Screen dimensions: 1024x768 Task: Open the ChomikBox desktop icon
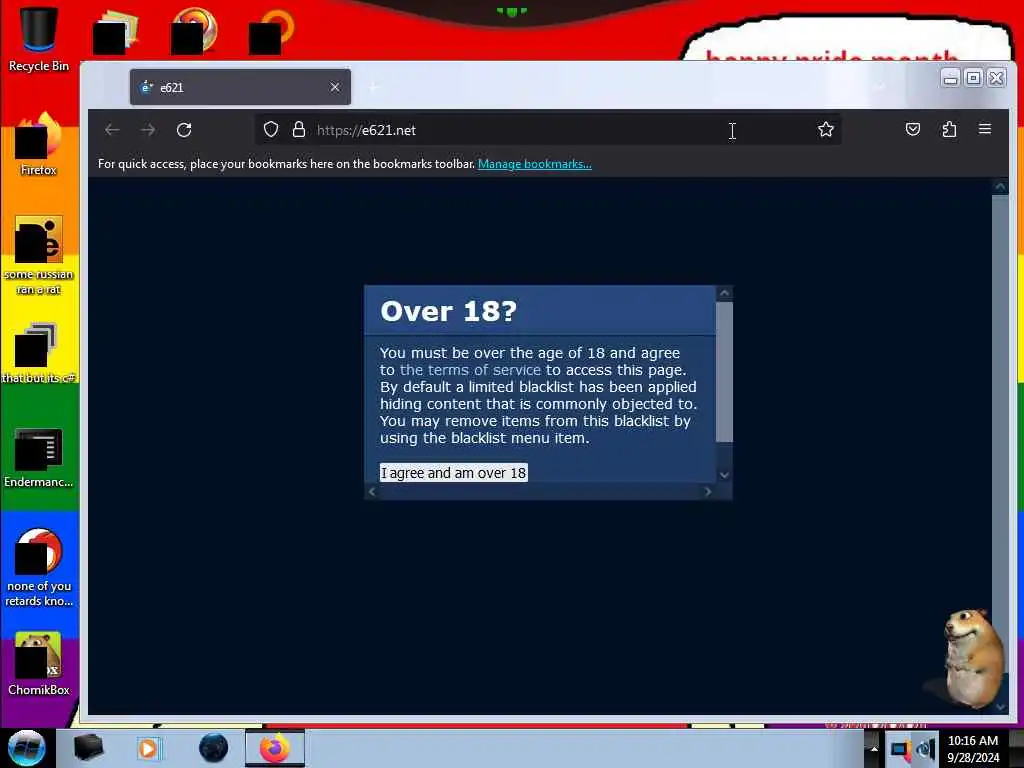[39, 663]
